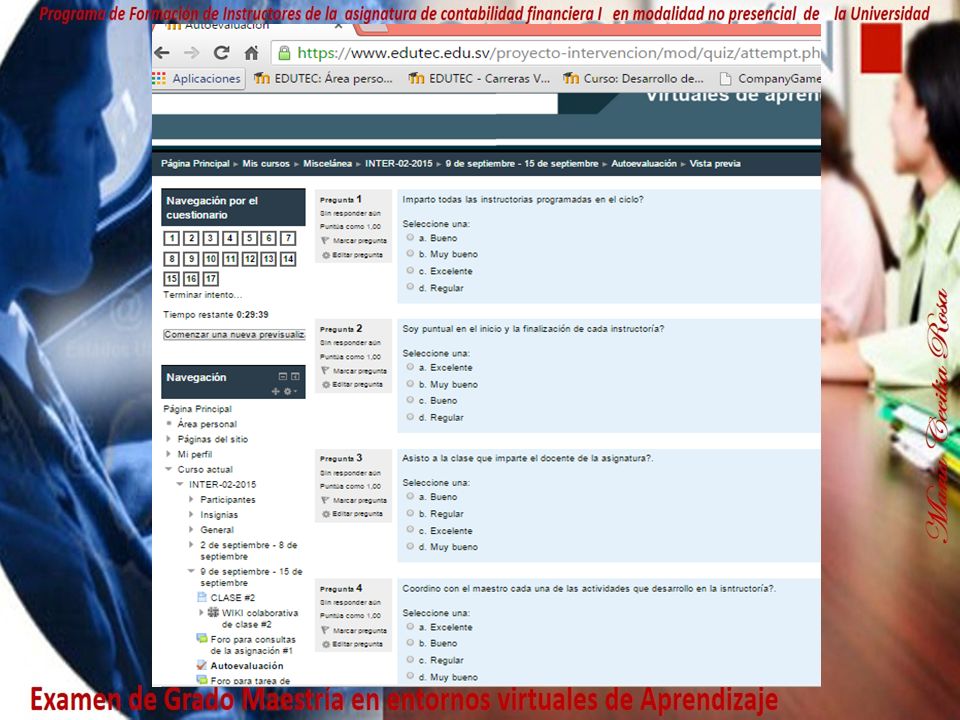Go to Página Principal in breadcrumb
This screenshot has height=720, width=960.
tap(195, 163)
